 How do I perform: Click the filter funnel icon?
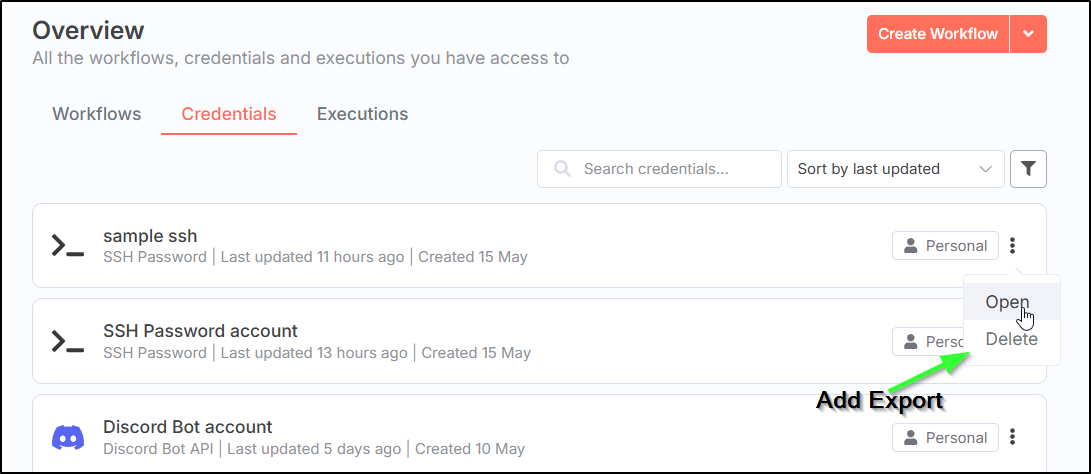(x=1028, y=169)
